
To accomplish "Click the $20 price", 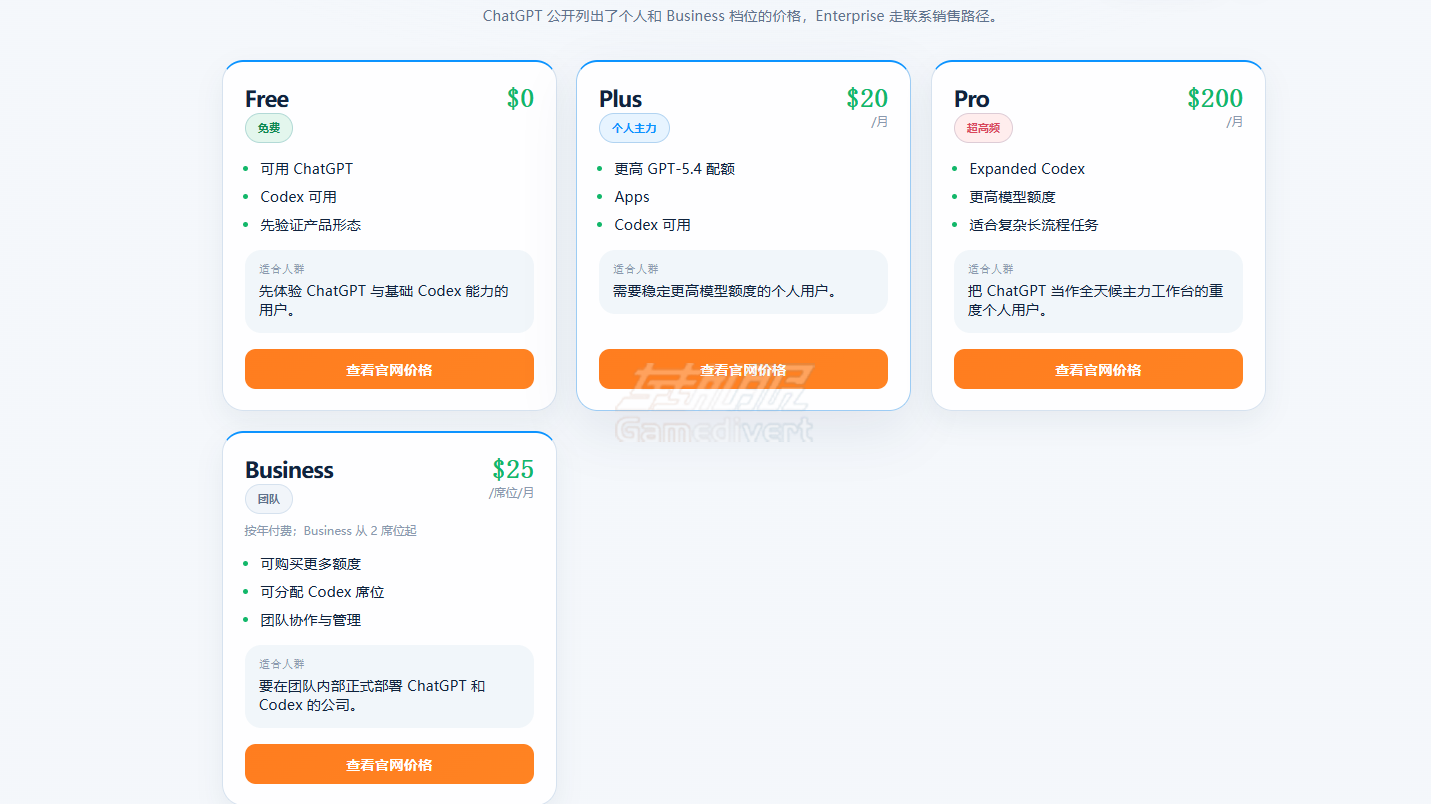I will pos(867,98).
